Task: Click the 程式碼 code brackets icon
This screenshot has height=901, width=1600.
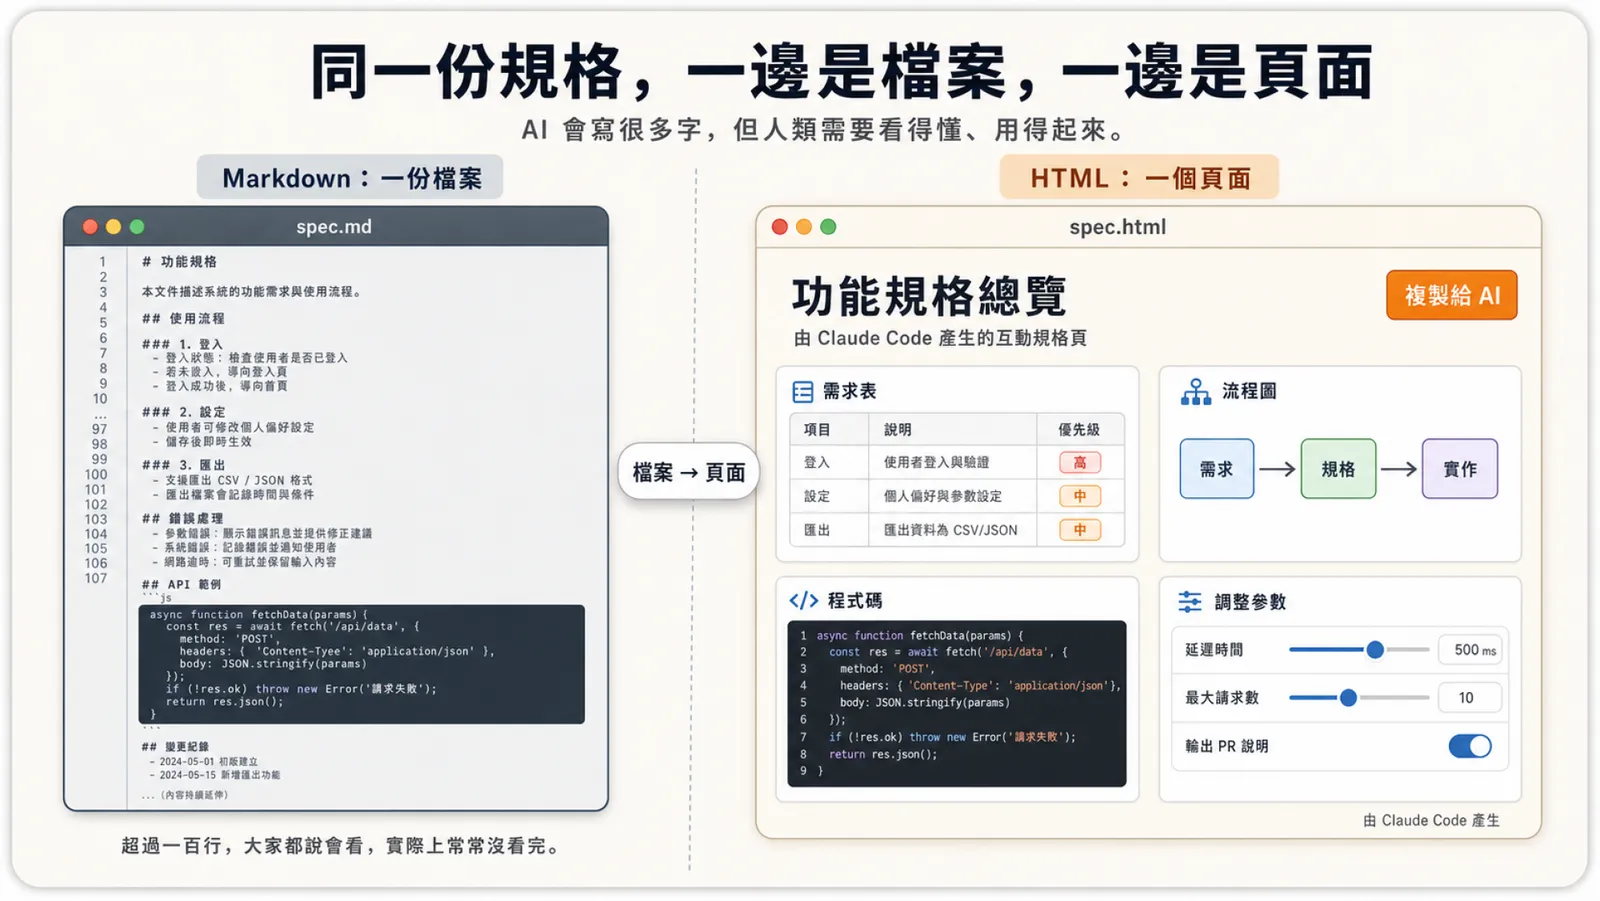Action: 803,600
